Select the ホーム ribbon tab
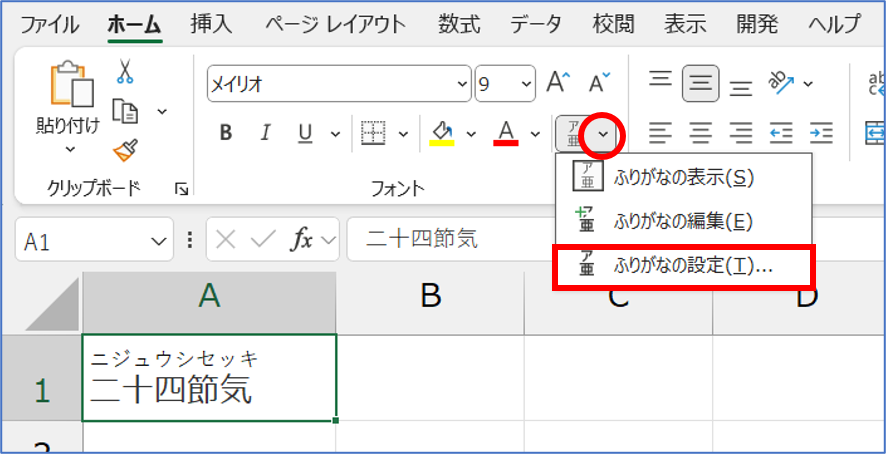Image resolution: width=886 pixels, height=454 pixels. coord(134,24)
